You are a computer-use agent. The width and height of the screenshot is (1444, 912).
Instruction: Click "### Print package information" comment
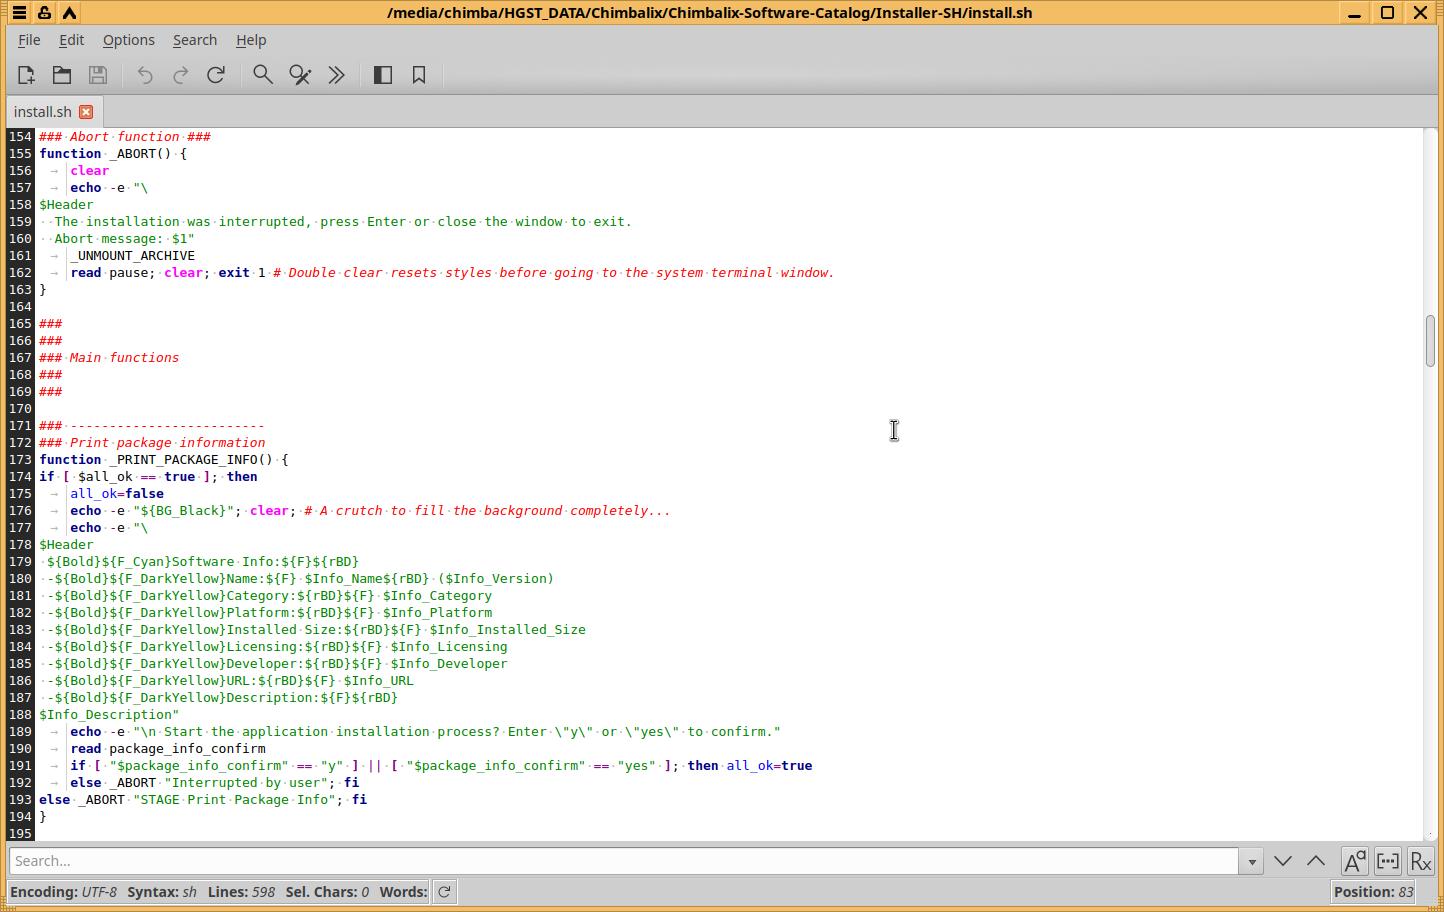point(152,443)
